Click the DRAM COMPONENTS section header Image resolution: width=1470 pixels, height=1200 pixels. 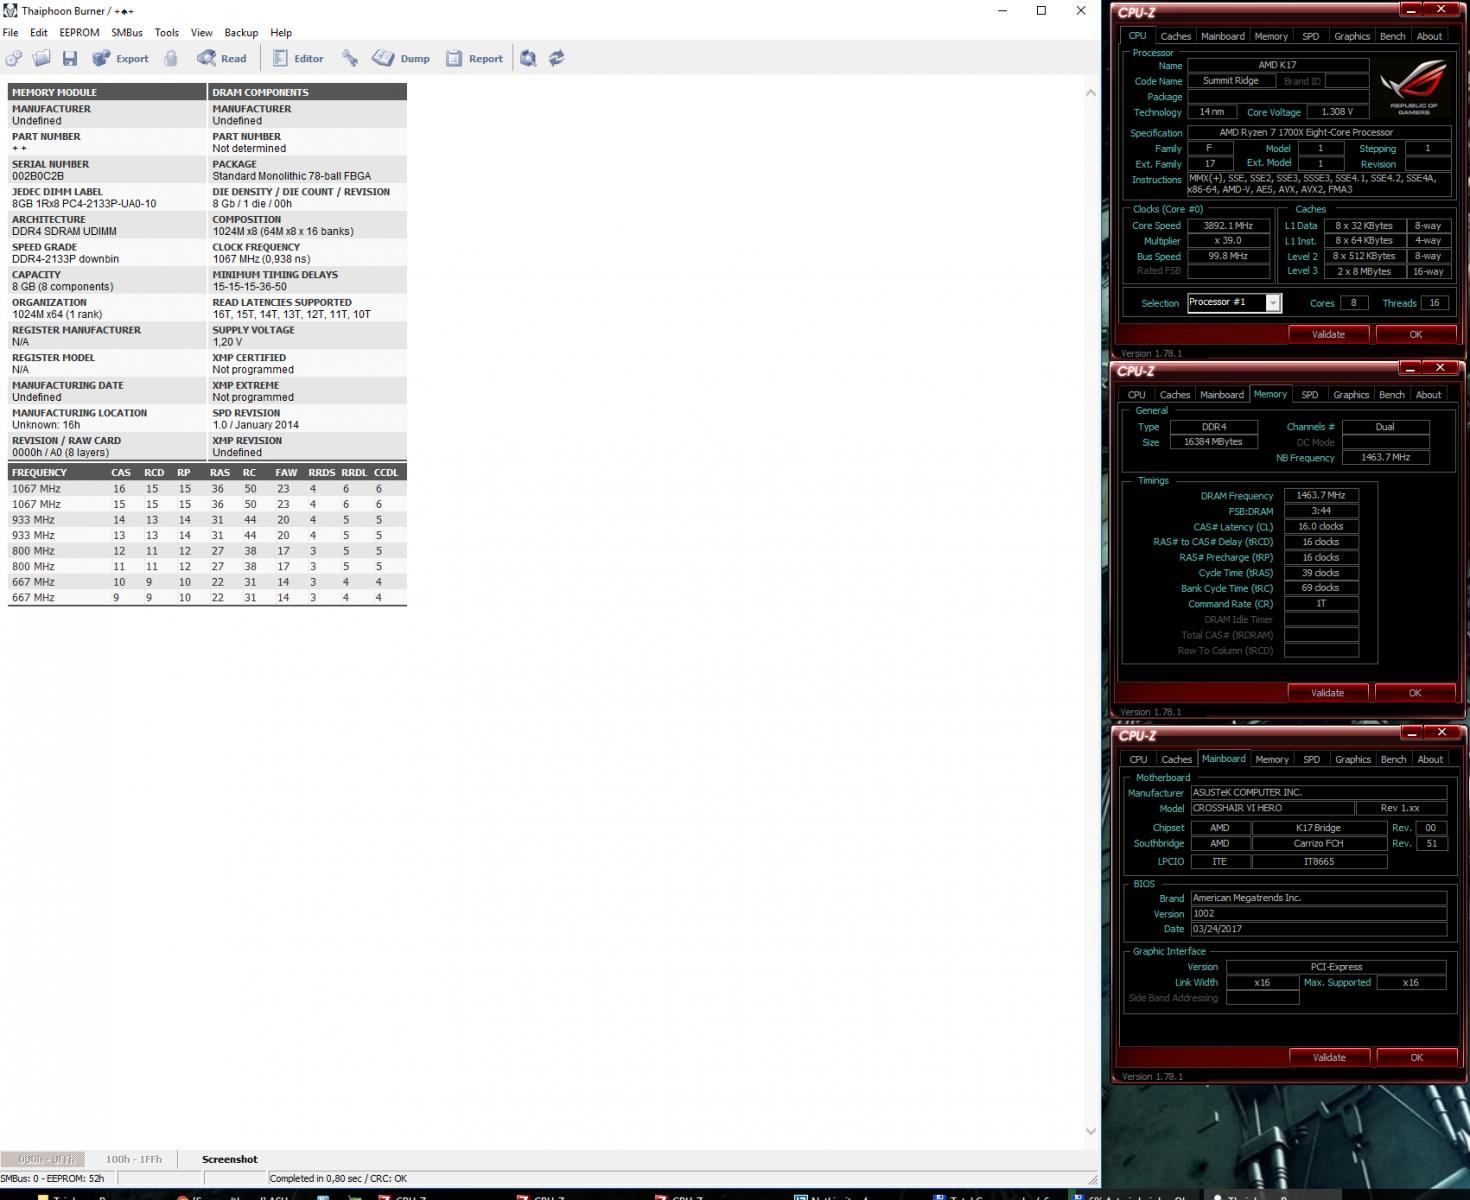307,92
